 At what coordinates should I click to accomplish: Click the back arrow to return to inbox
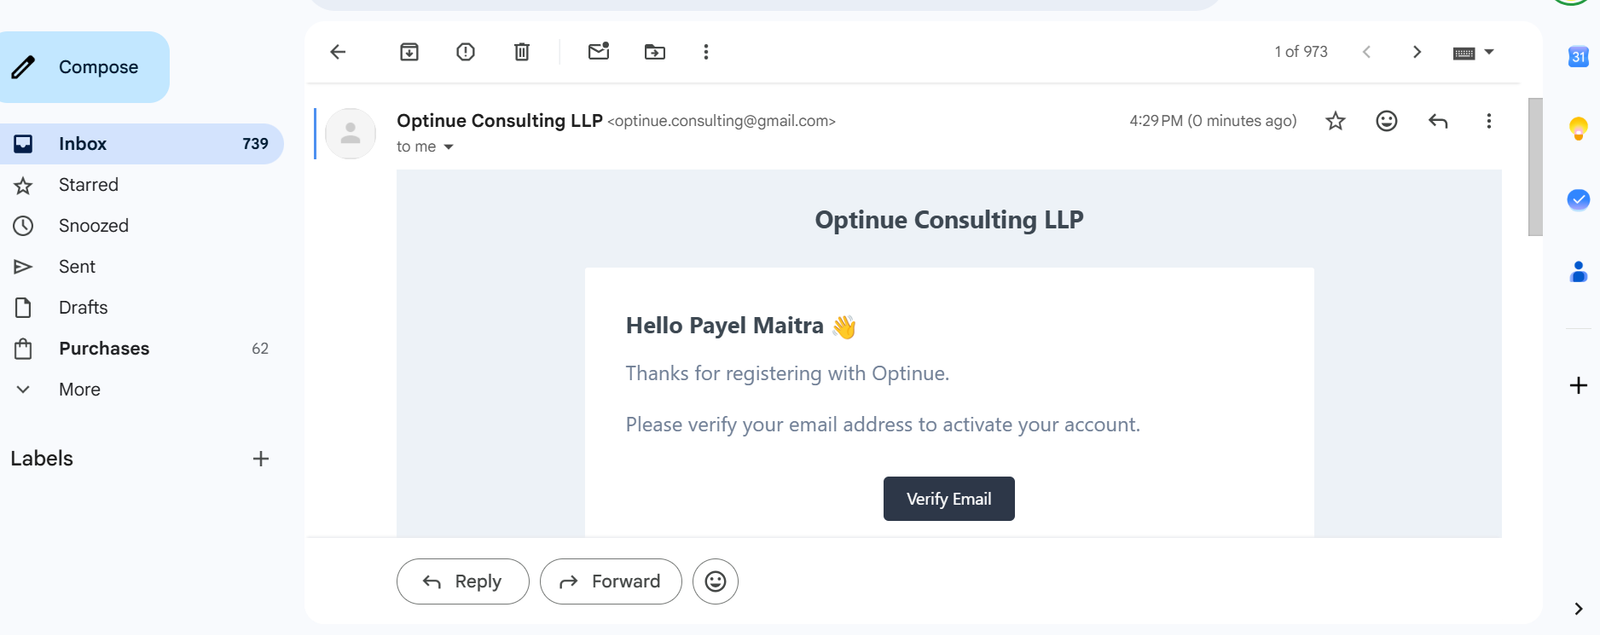[338, 52]
